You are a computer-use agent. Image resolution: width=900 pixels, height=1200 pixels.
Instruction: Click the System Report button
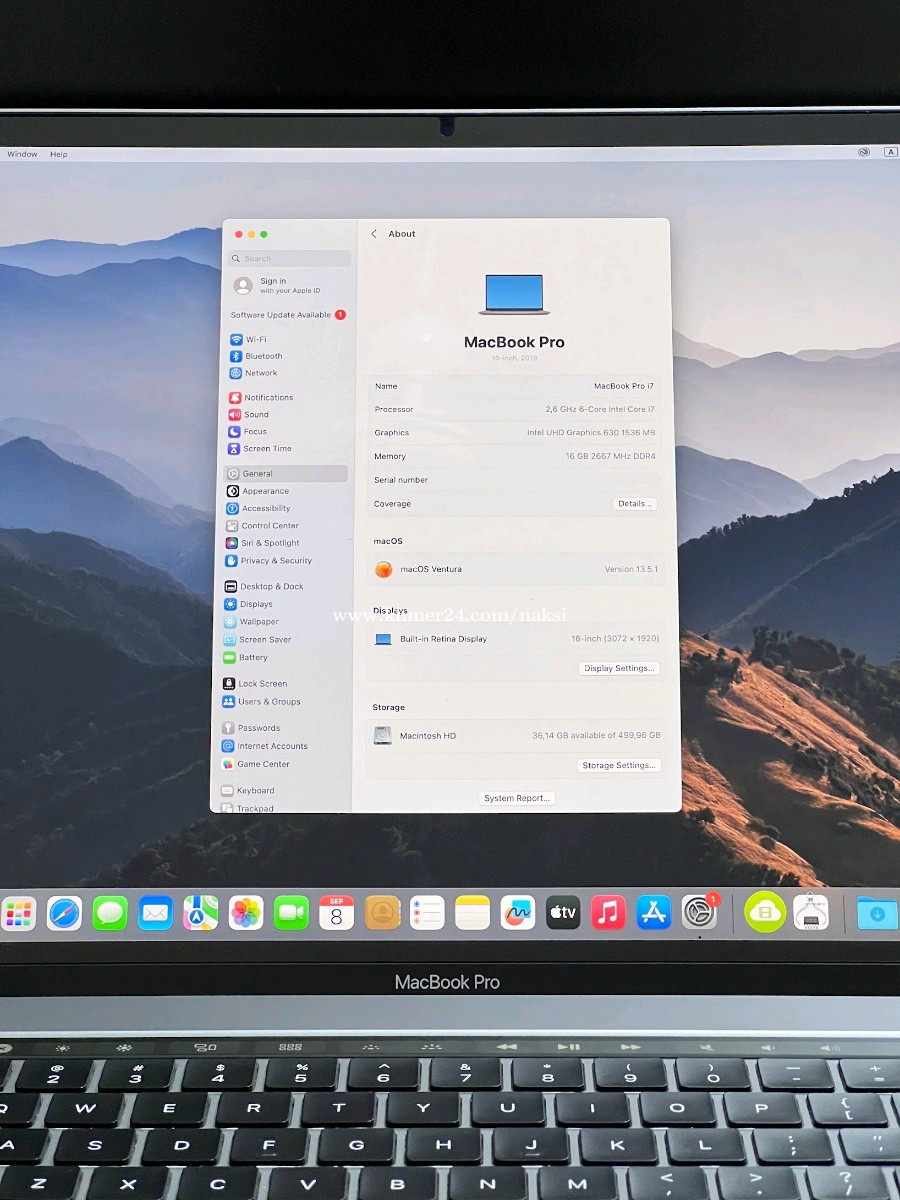pyautogui.click(x=517, y=798)
